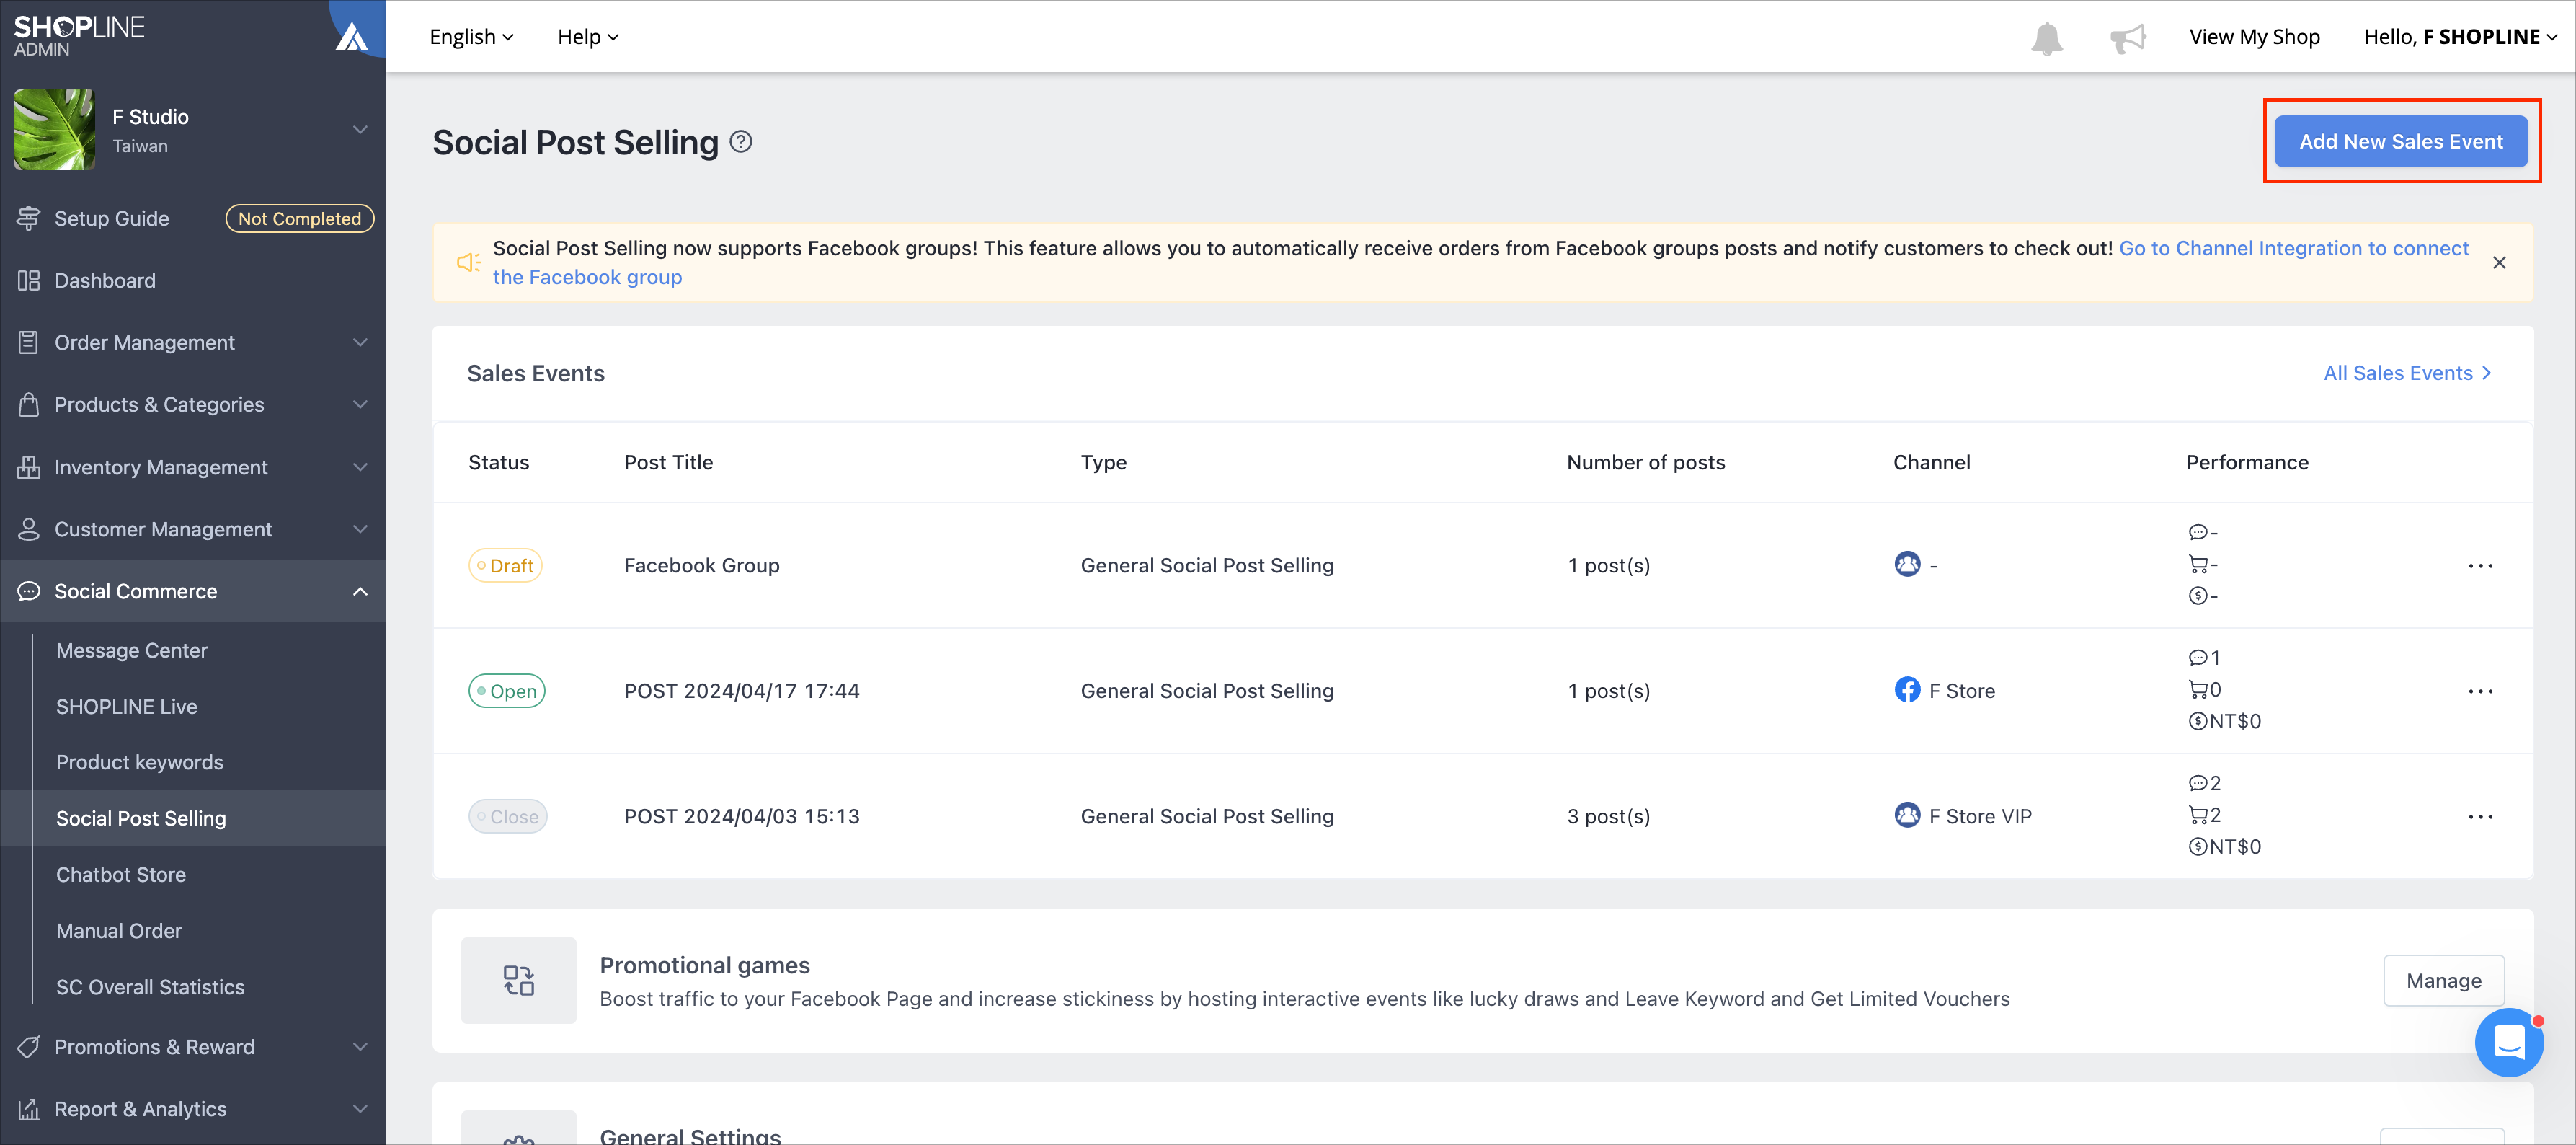This screenshot has width=2576, height=1145.
Task: Click the Report & Analytics chart icon
Action: coord(28,1109)
